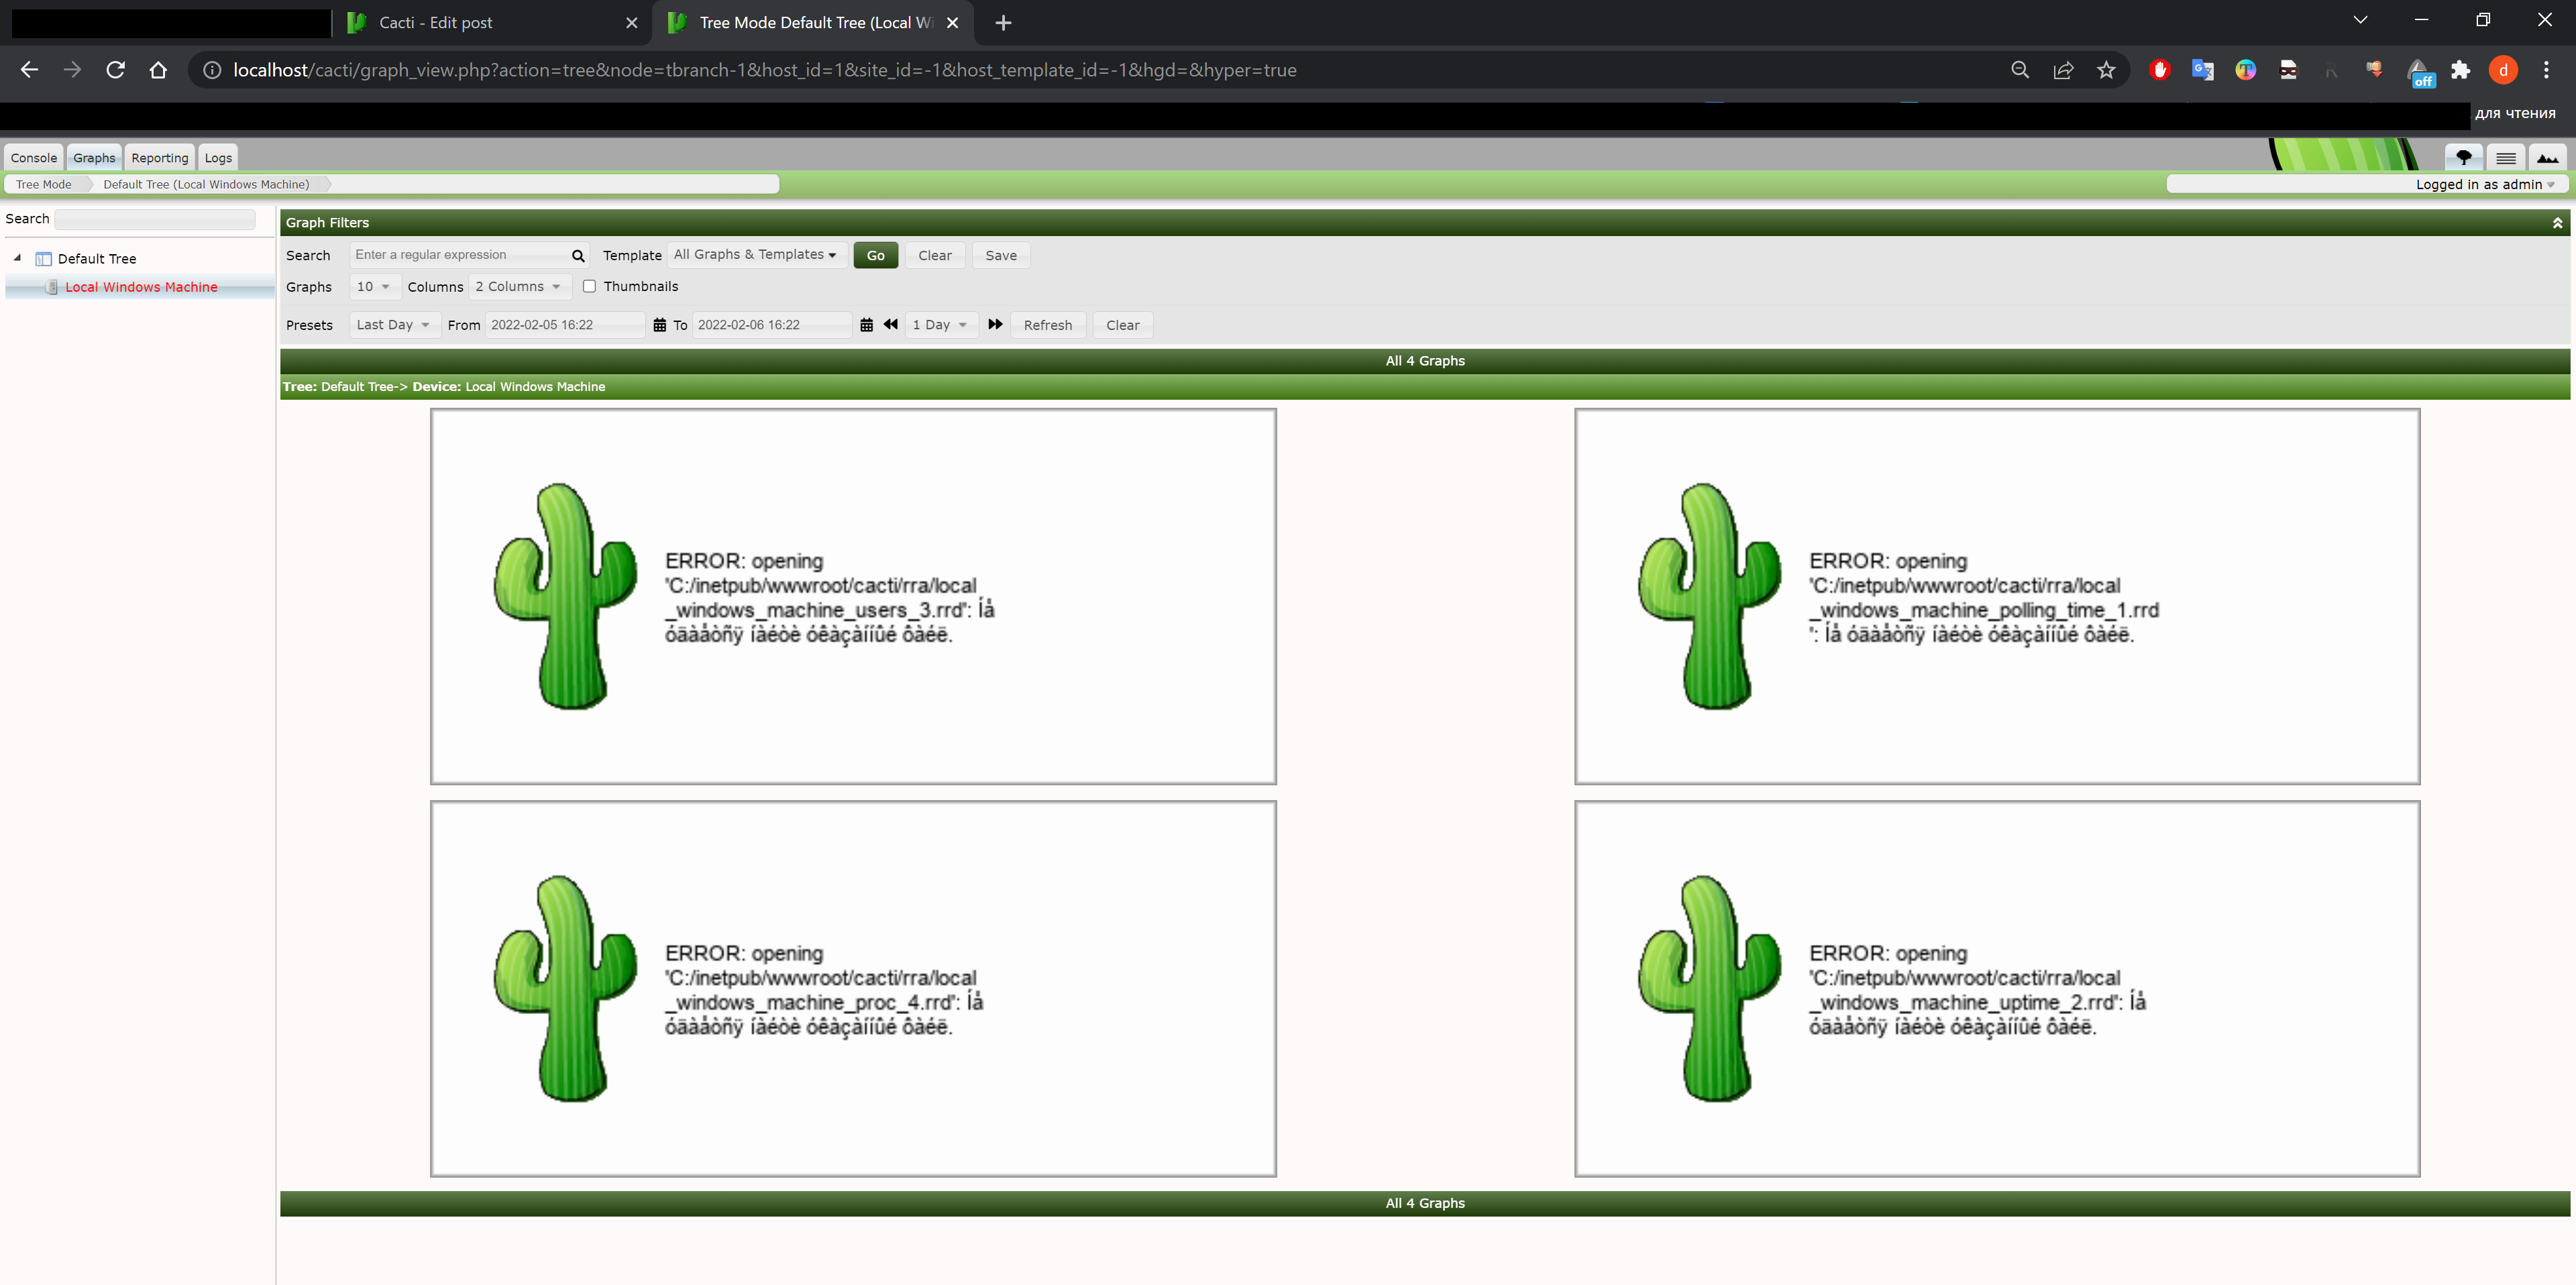
Task: Open the Columns dropdown '2 Columns'
Action: pos(519,287)
